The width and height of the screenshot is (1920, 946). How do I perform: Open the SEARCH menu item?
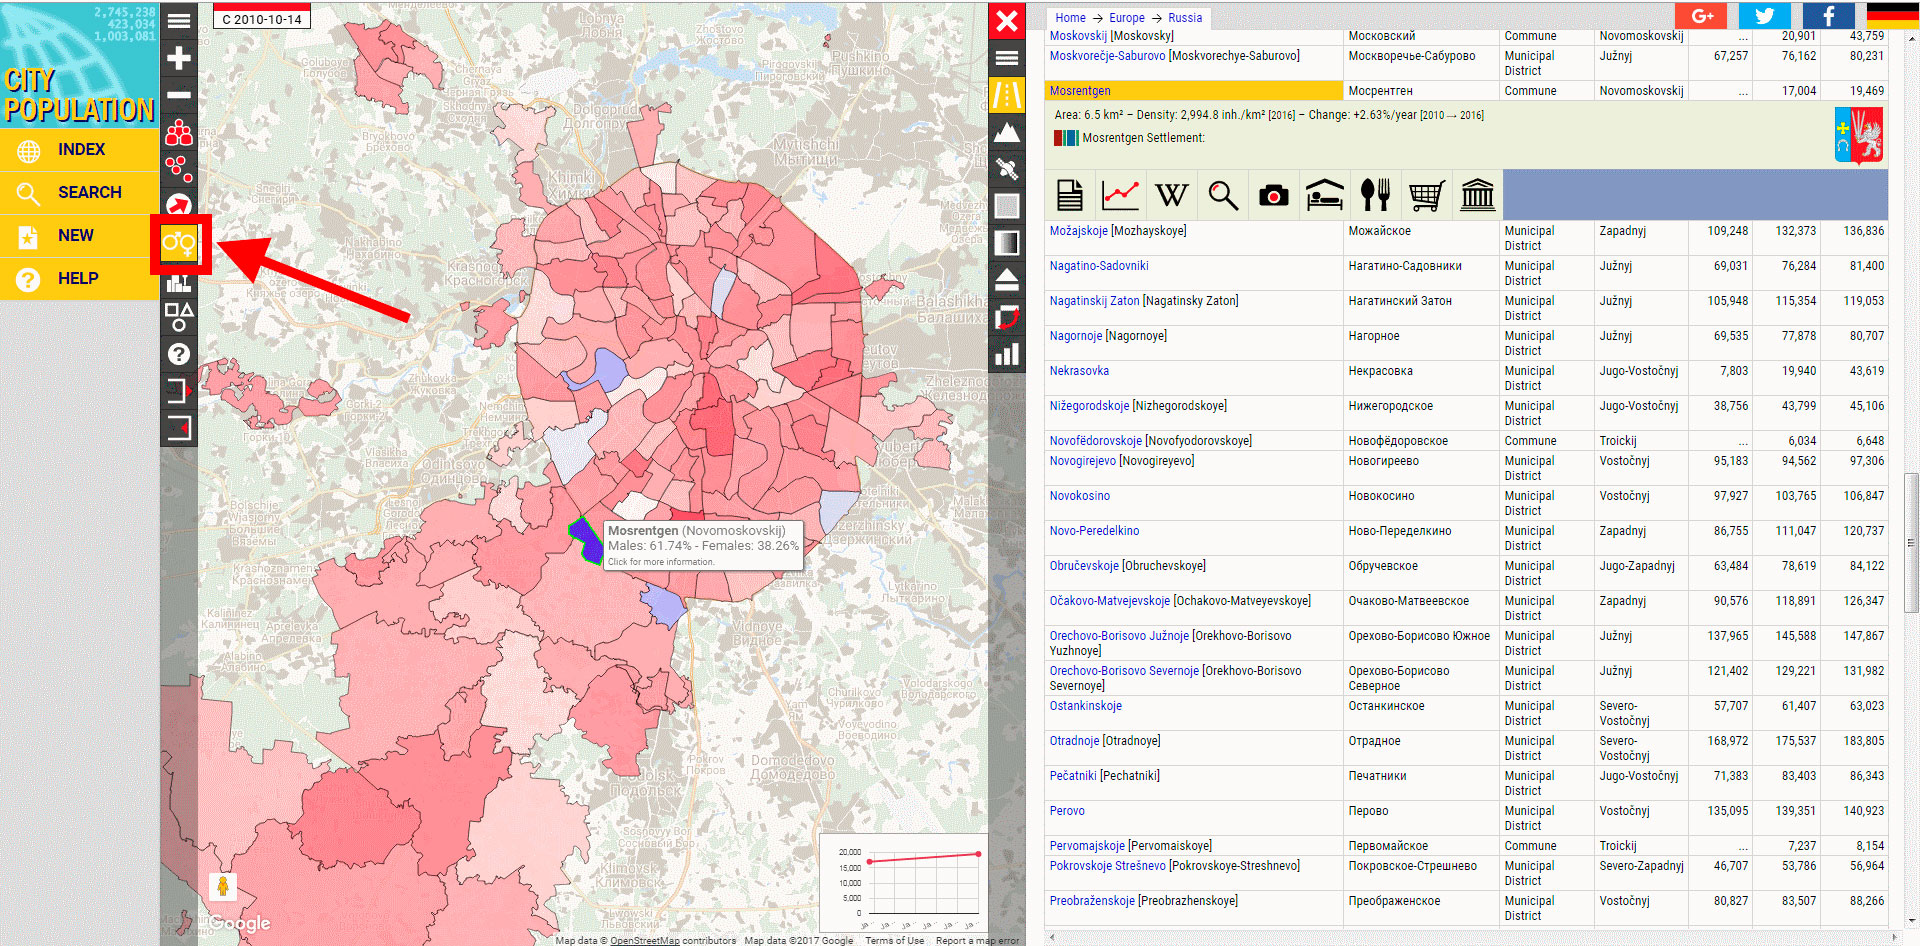coord(89,192)
